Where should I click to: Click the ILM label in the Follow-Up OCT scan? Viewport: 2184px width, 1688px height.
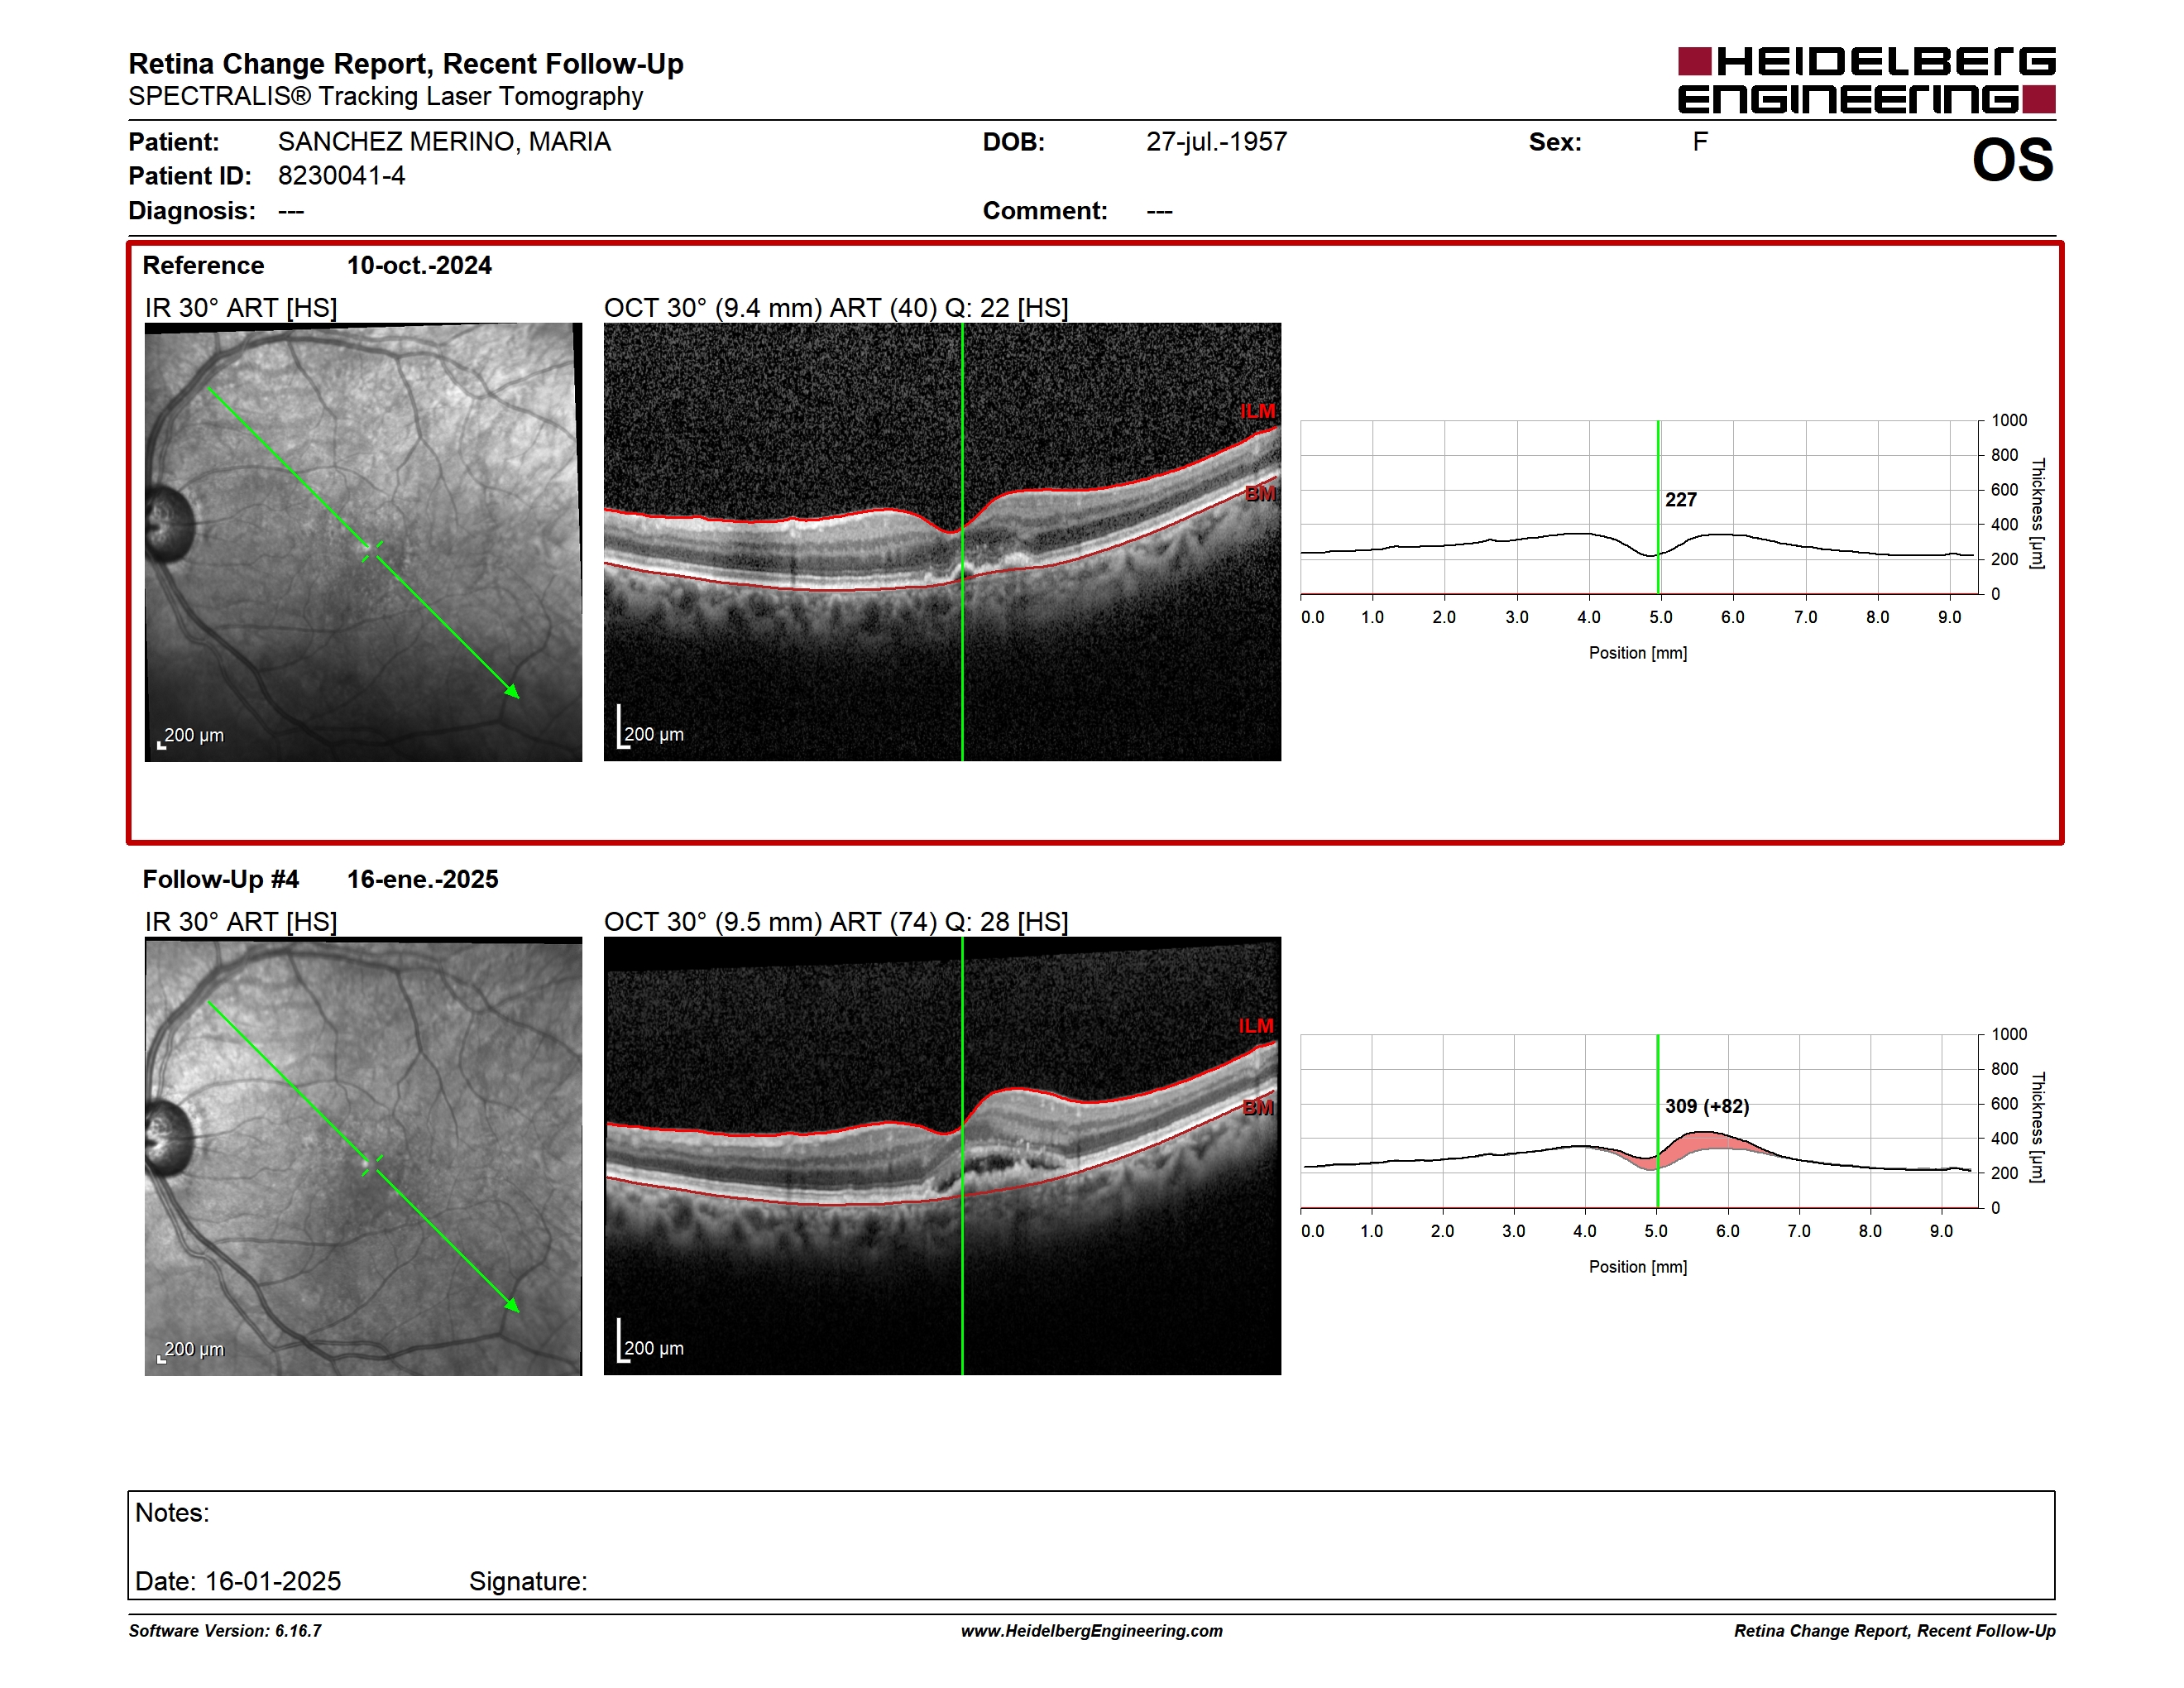point(1256,1027)
